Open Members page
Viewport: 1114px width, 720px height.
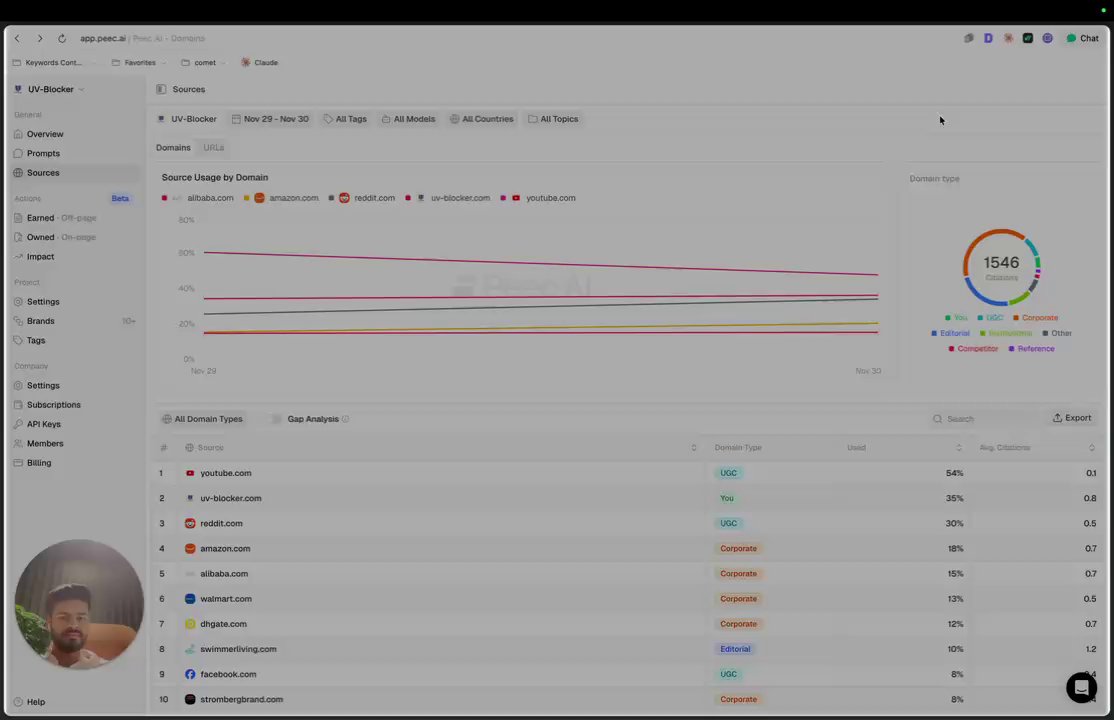pos(45,444)
